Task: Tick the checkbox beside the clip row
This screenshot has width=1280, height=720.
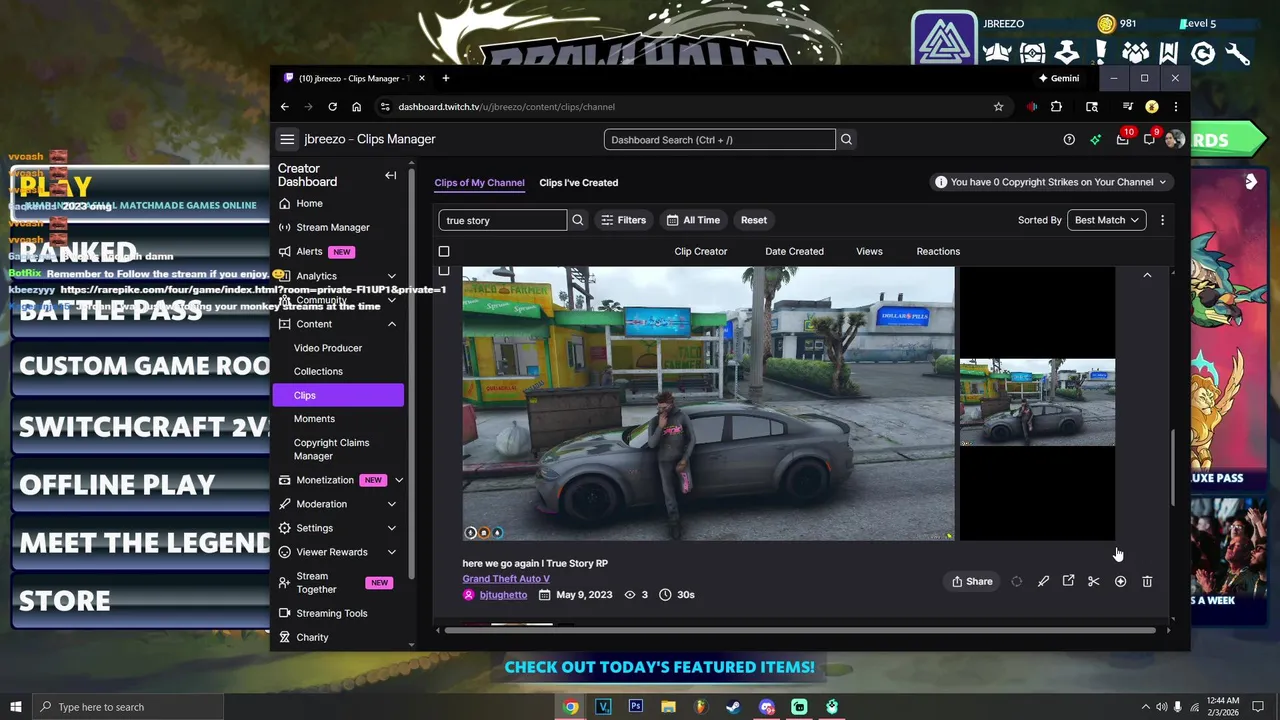Action: (x=444, y=270)
